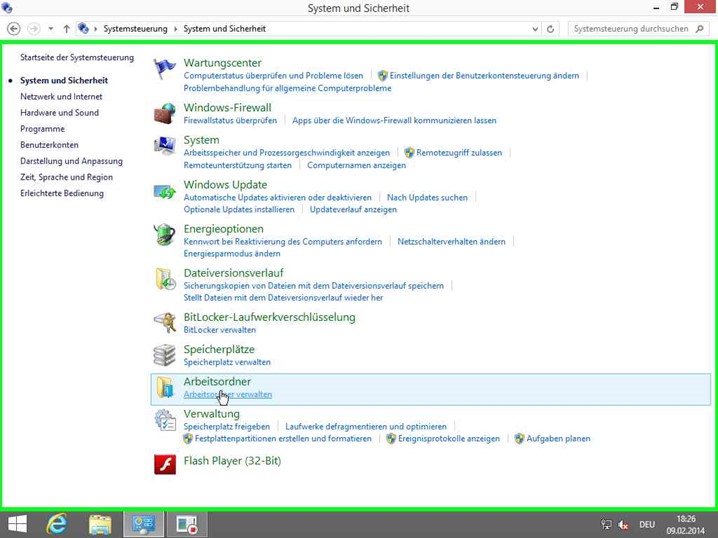Click Festplattenpartitionen erstellen und formatieren
The width and height of the screenshot is (718, 538).
point(283,439)
